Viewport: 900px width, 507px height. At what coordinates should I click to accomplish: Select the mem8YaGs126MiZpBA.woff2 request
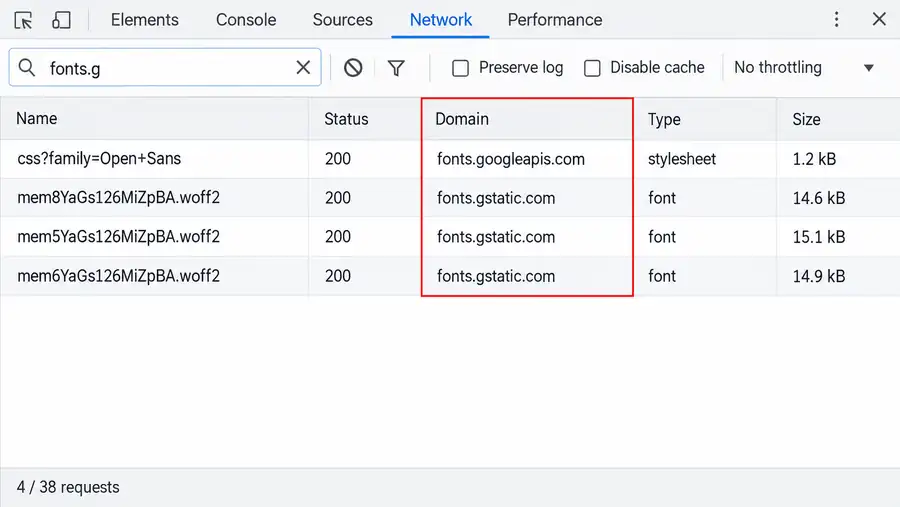pos(118,198)
